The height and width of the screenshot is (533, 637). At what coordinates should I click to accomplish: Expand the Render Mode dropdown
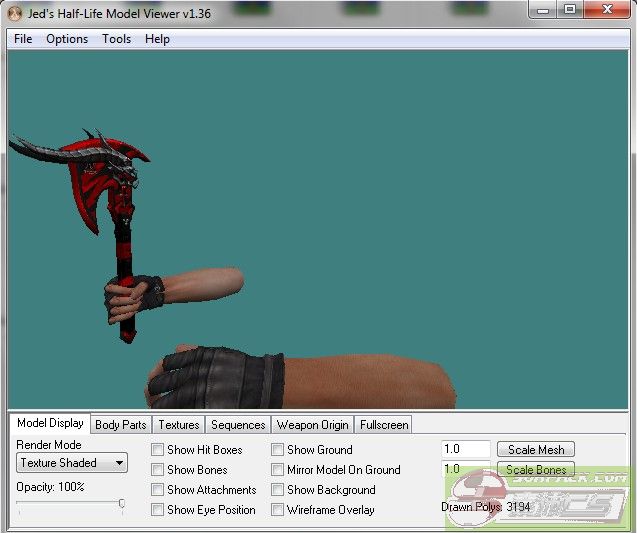tap(72, 463)
